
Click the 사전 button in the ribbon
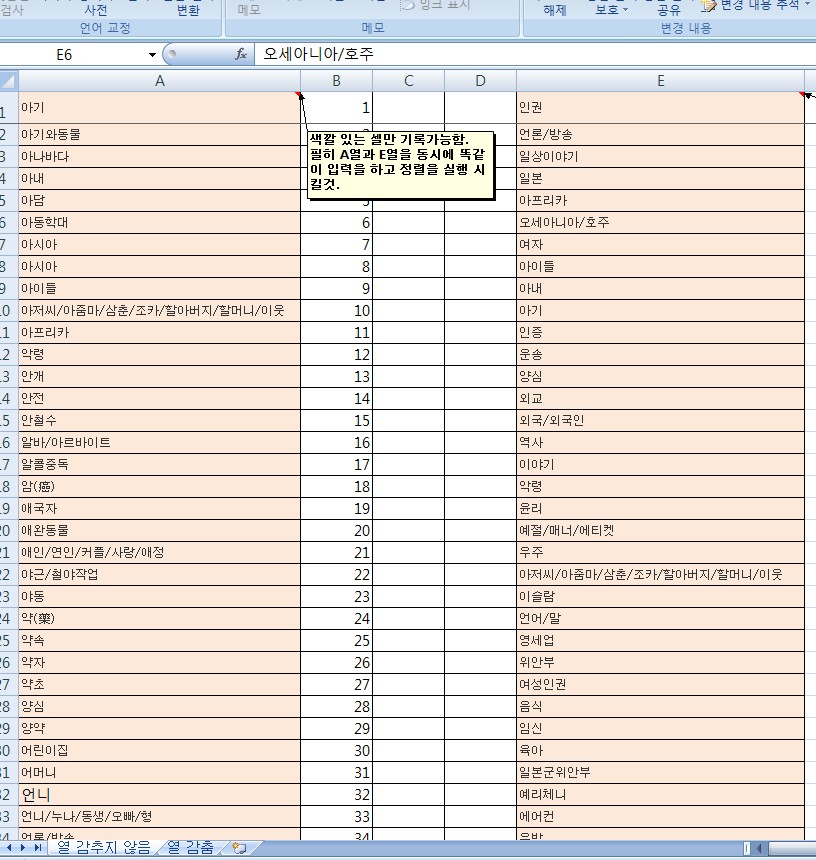click(96, 10)
